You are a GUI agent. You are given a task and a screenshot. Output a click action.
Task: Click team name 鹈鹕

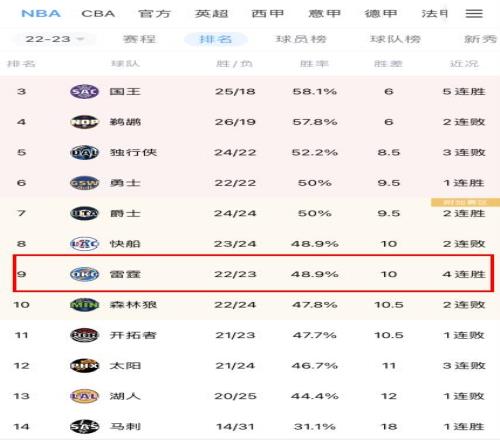pos(125,122)
